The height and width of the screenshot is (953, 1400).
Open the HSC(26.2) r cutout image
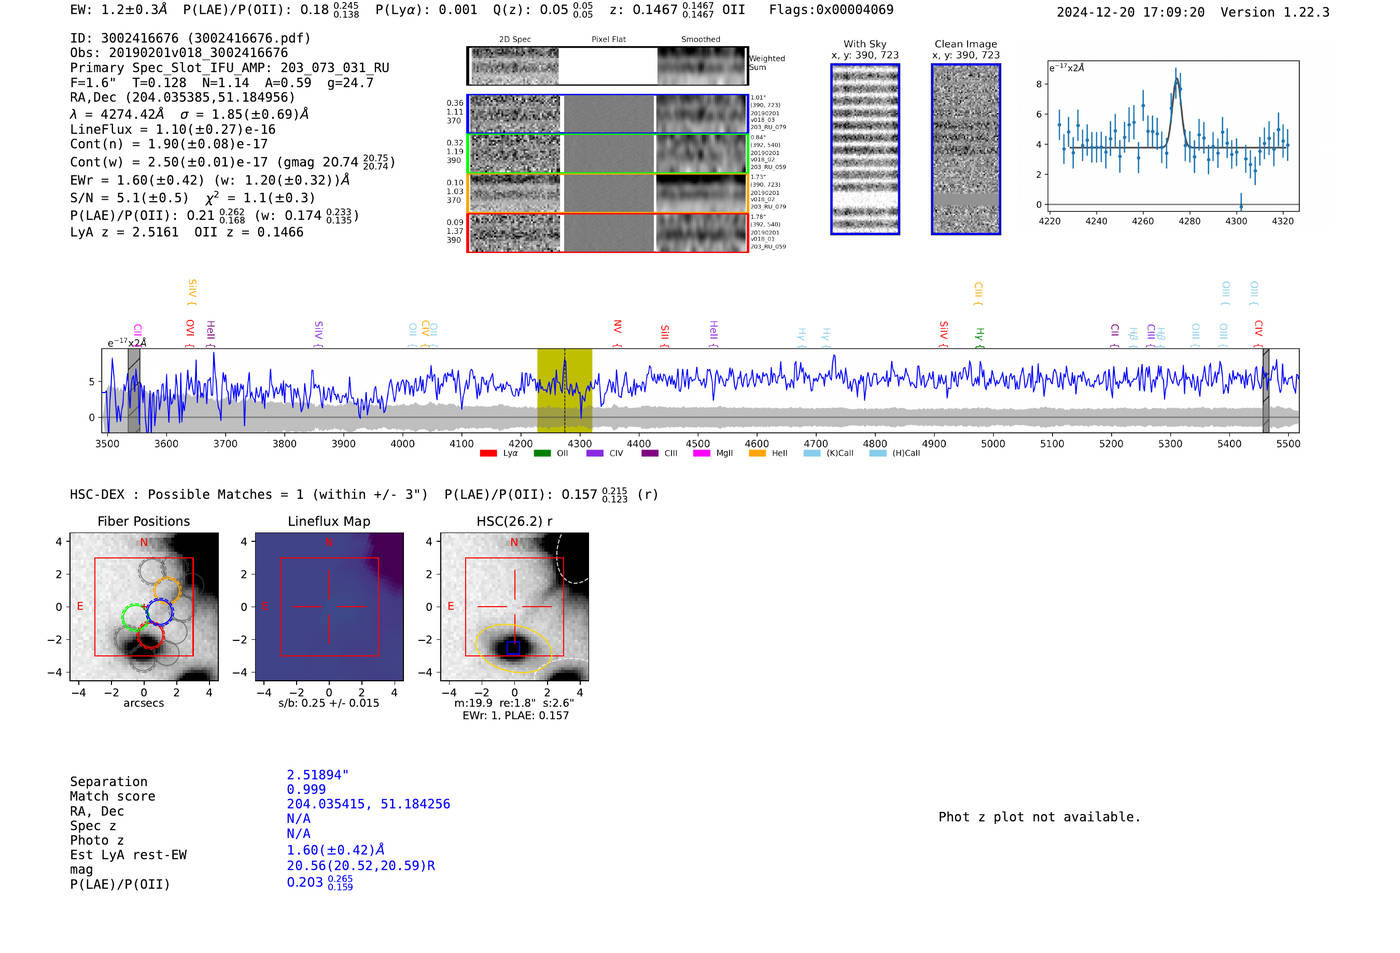514,607
